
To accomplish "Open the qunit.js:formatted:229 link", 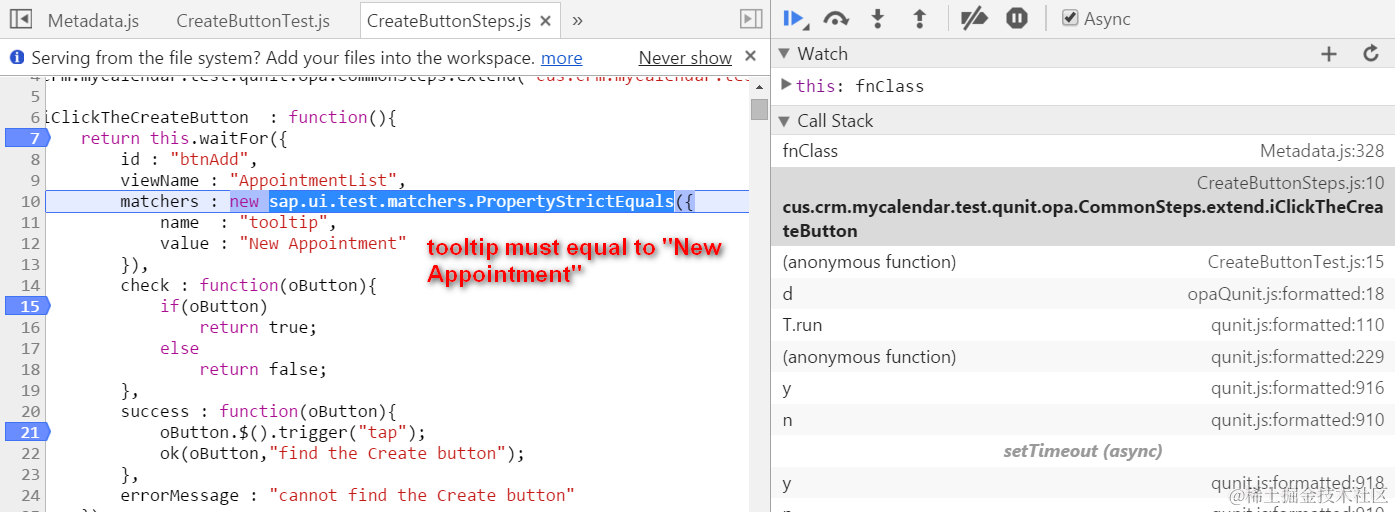I will point(1298,357).
